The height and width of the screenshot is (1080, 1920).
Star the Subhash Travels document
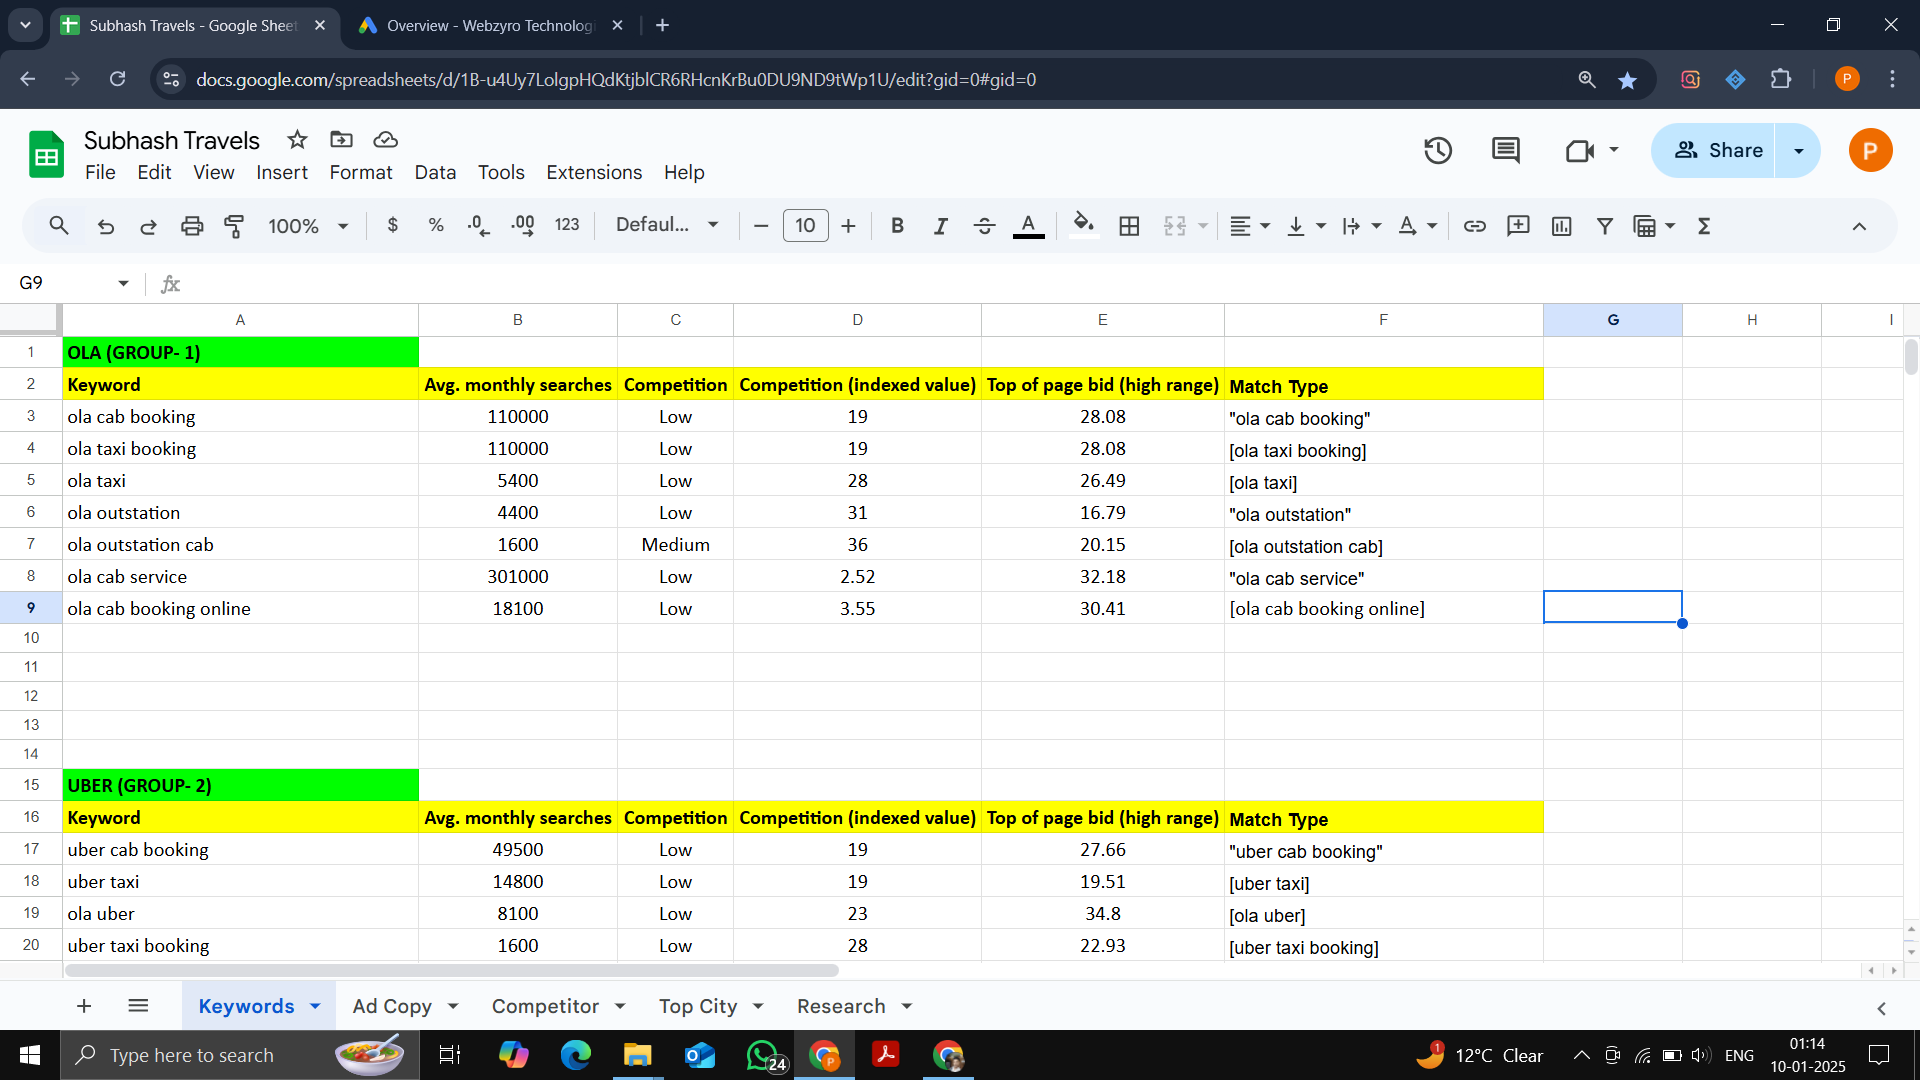coord(297,140)
